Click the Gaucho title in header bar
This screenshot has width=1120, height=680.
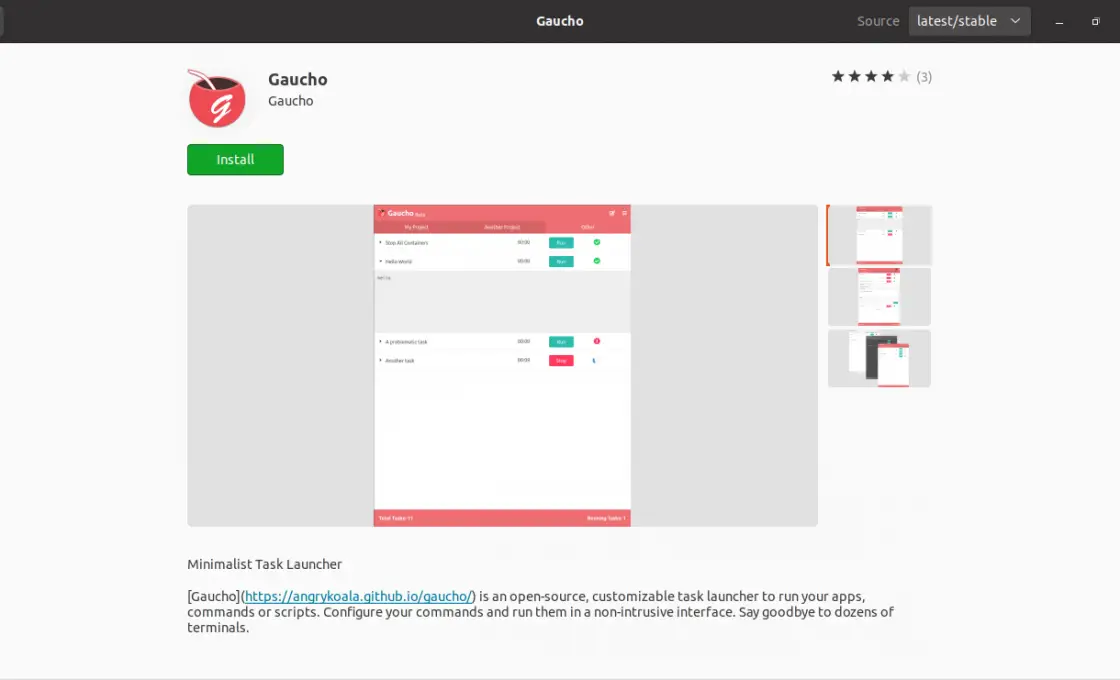tap(560, 21)
